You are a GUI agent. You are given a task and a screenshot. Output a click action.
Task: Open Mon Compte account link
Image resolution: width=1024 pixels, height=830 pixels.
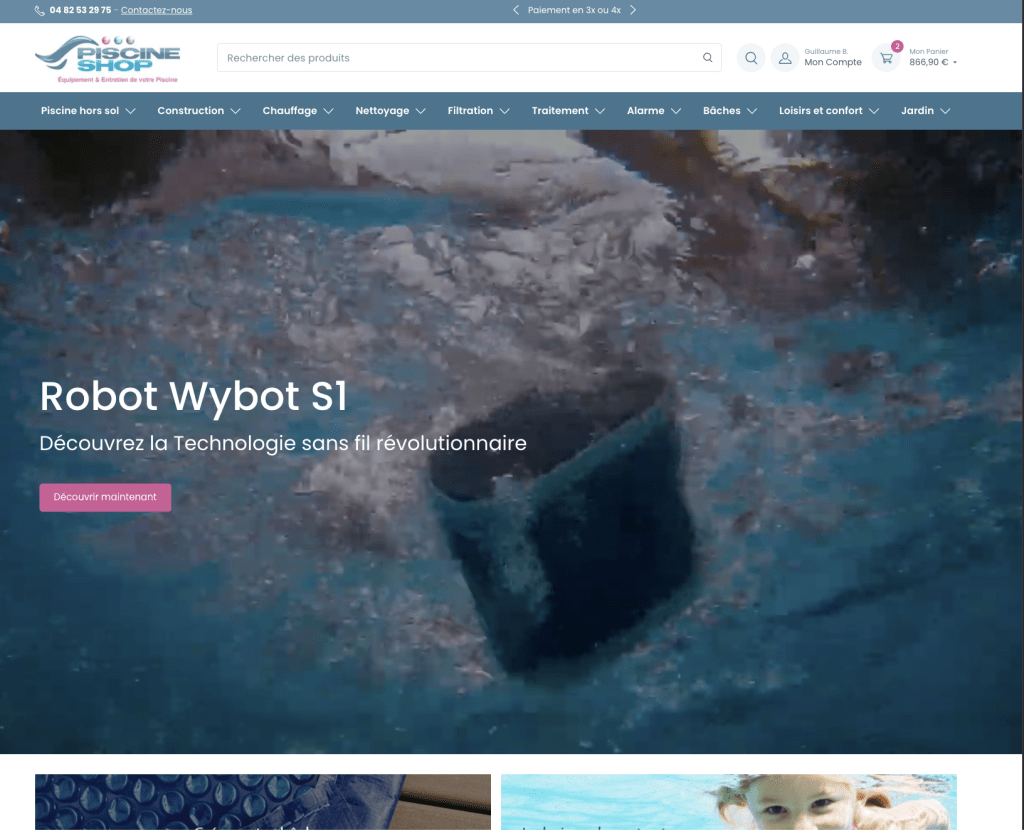(833, 62)
